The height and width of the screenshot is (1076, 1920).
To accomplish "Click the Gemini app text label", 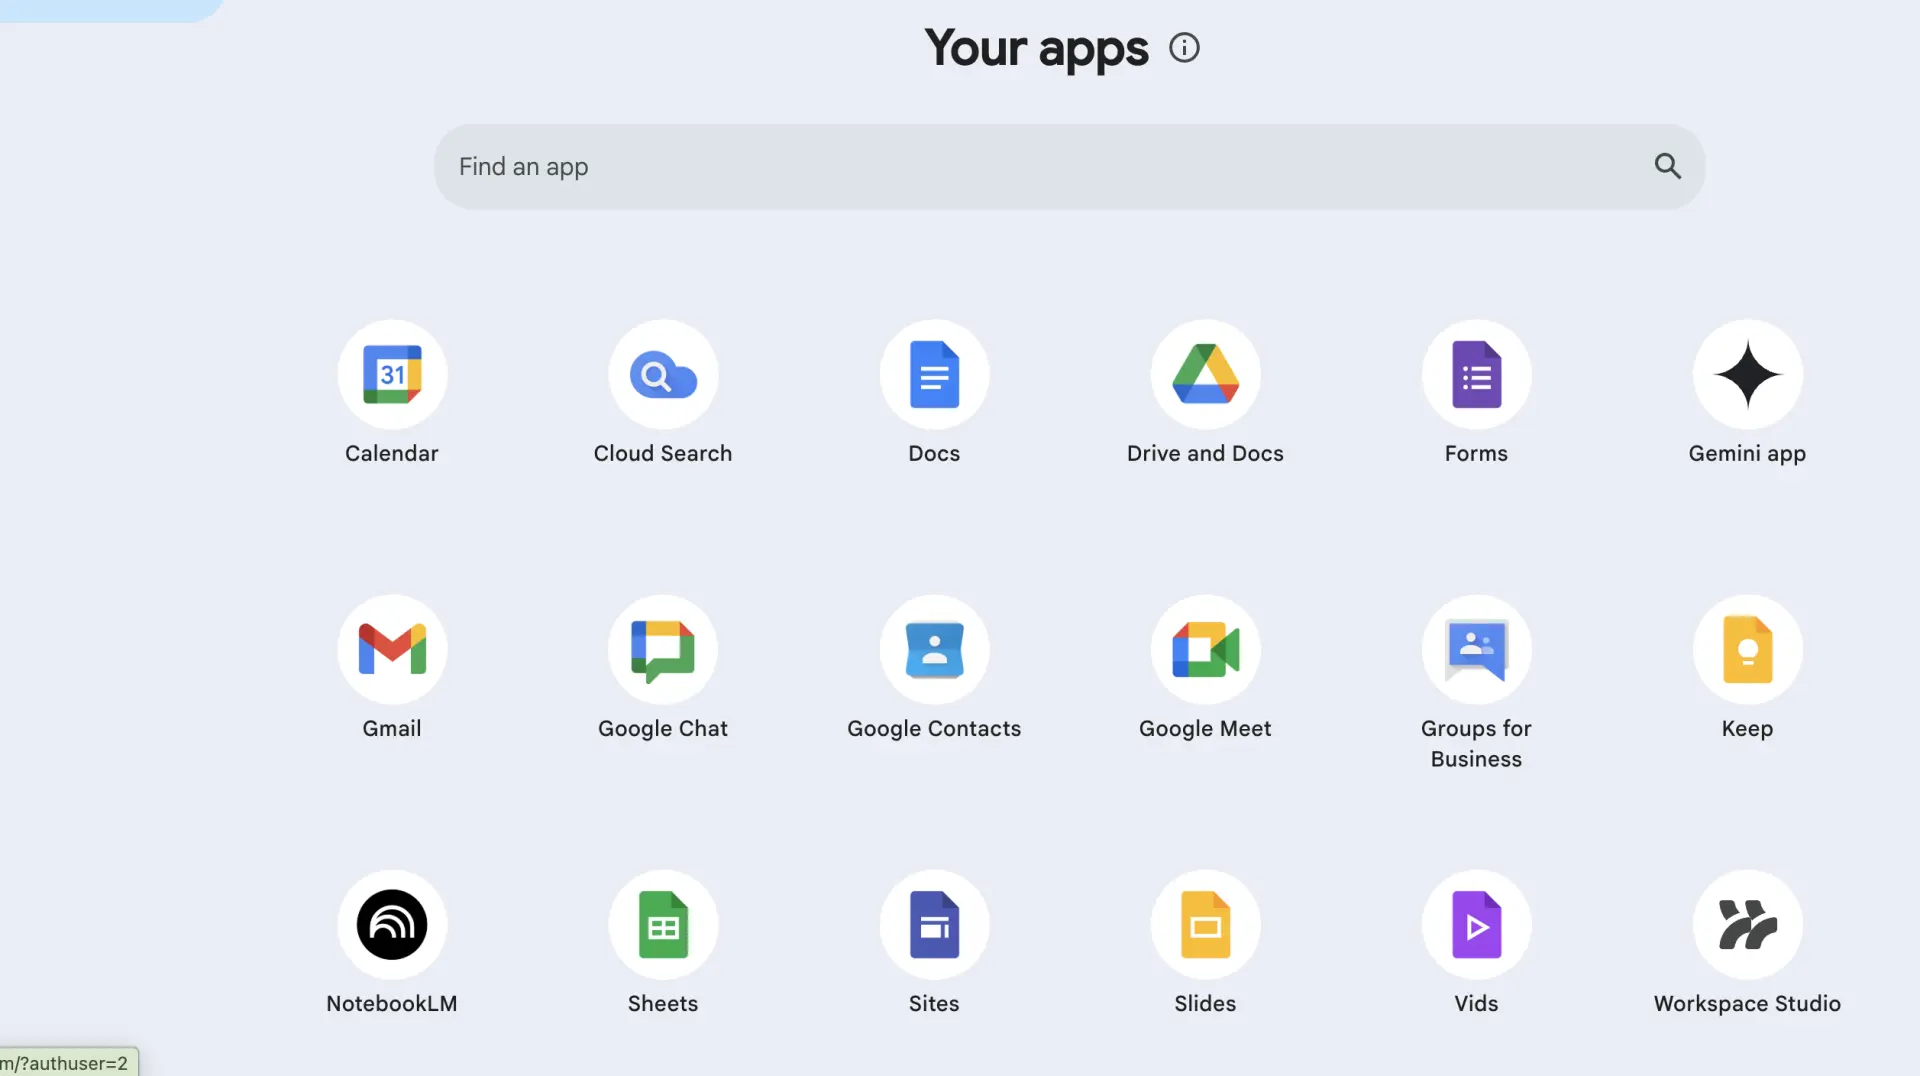I will pos(1747,454).
